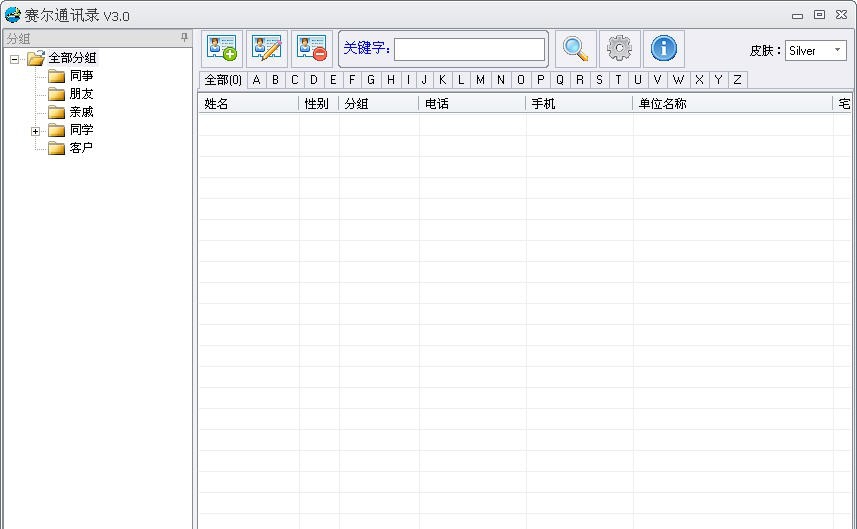Maximize the 赛尔通讯录 window
The height and width of the screenshot is (529, 857).
tap(819, 15)
